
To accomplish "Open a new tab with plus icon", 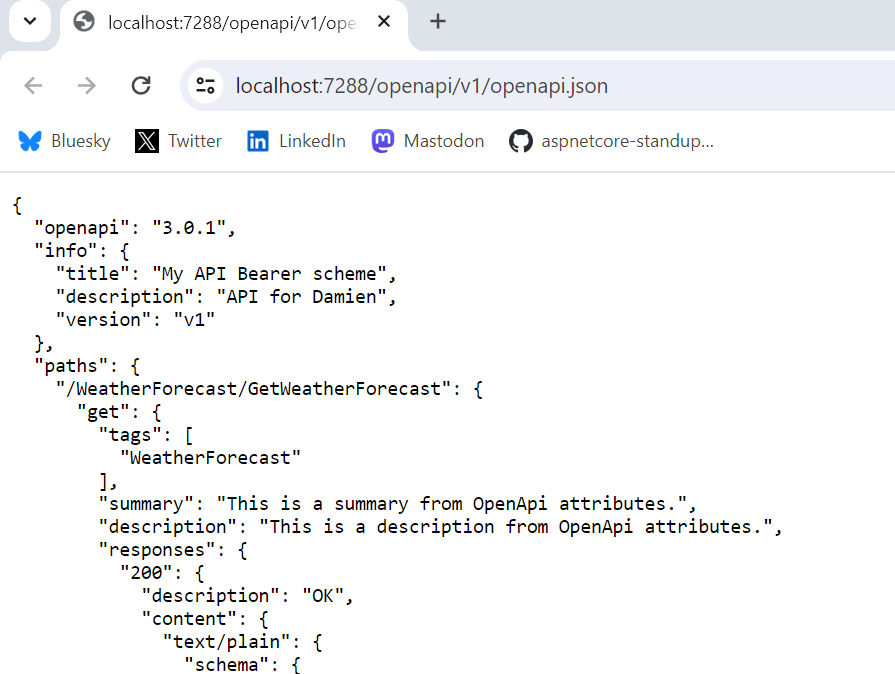I will pos(437,22).
